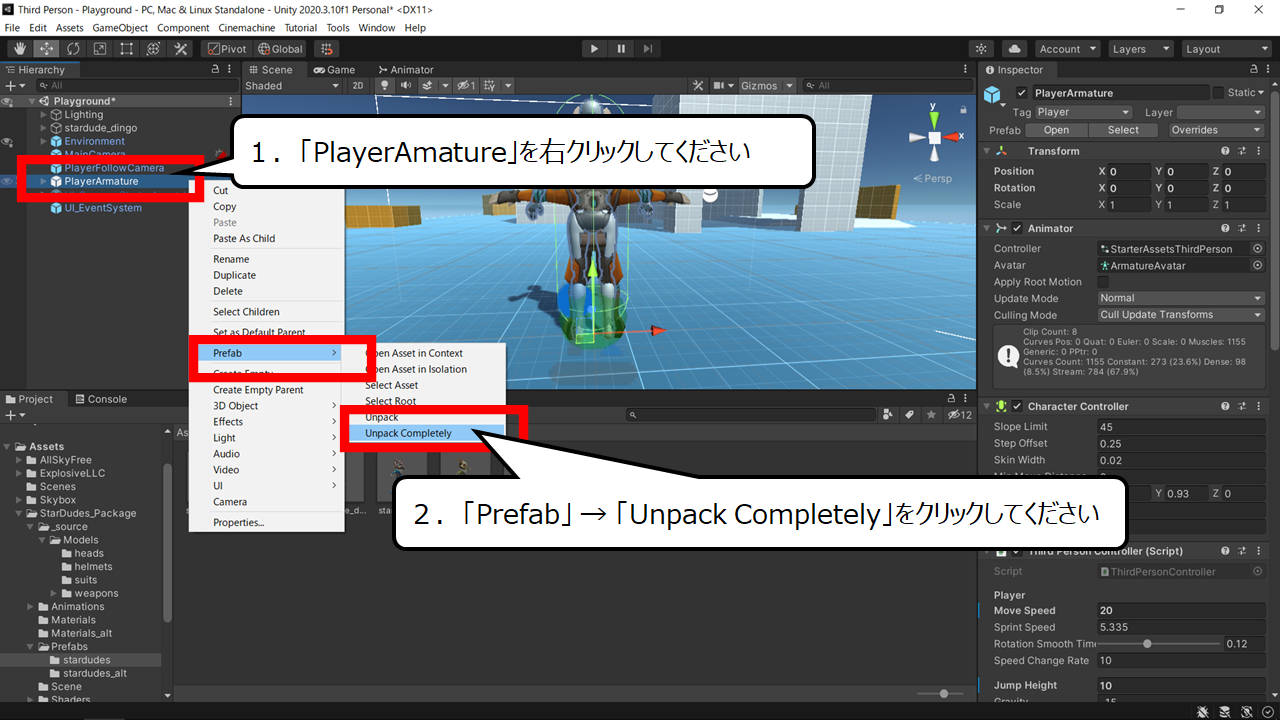
Task: Open the Account dropdown
Action: [1067, 49]
